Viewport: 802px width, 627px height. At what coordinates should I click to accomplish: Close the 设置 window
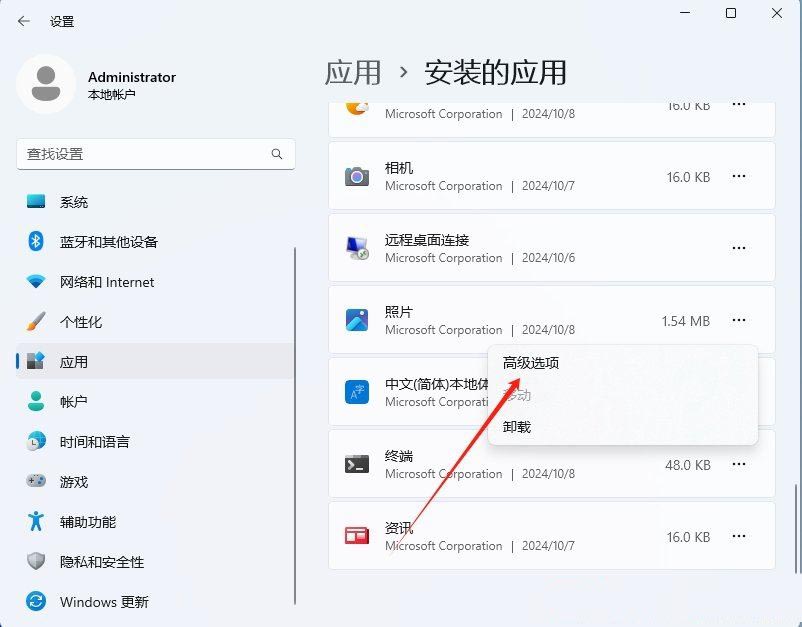pyautogui.click(x=776, y=13)
